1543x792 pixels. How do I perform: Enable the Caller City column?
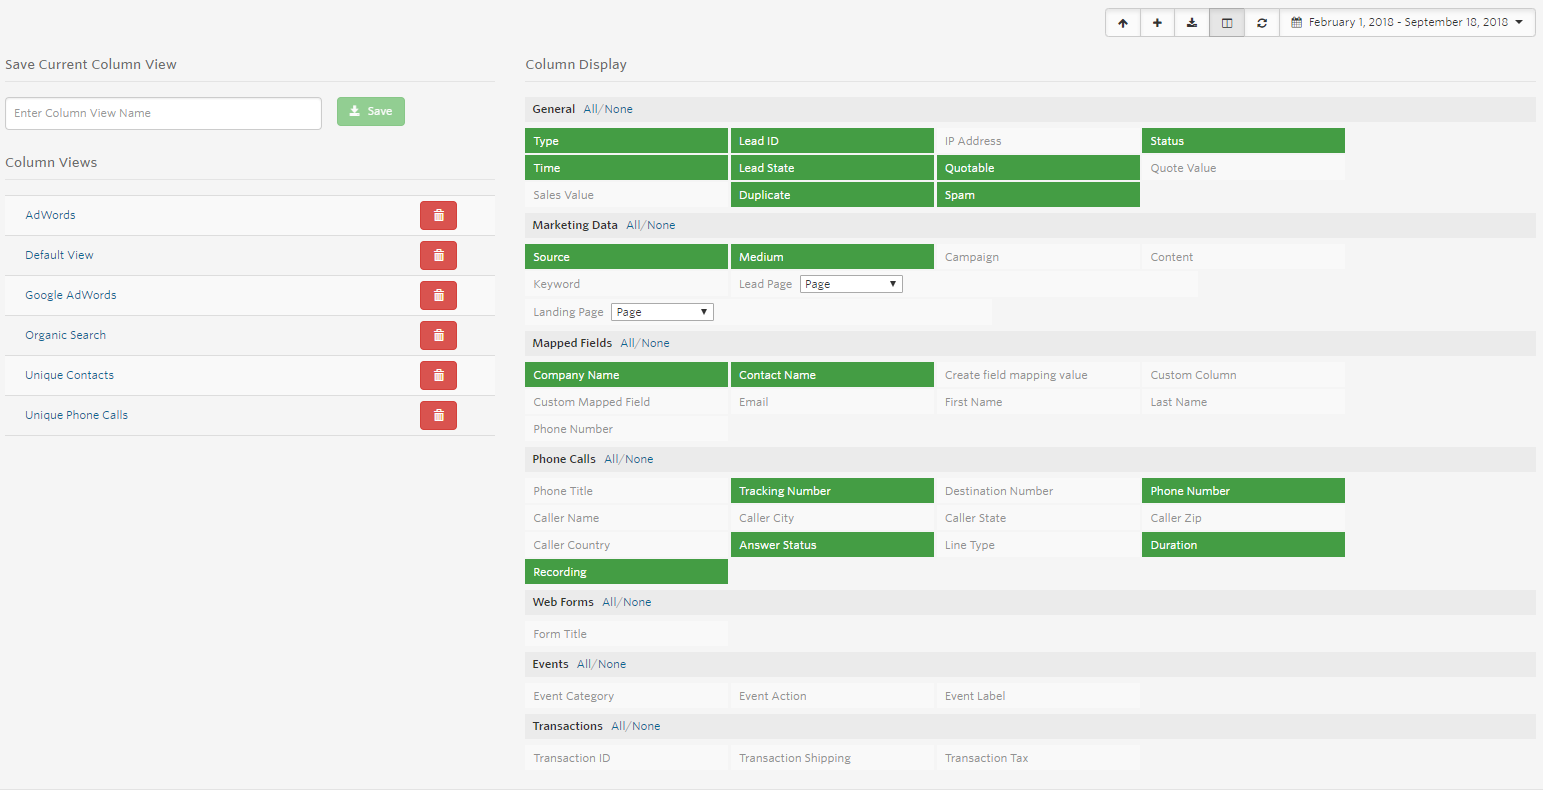click(x=832, y=517)
